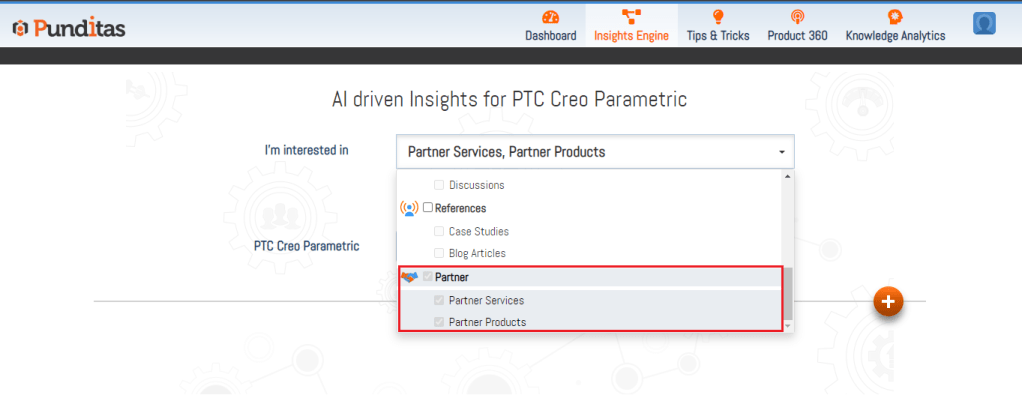Toggle the Partner Products checkbox
1022x419 pixels.
(x=439, y=322)
